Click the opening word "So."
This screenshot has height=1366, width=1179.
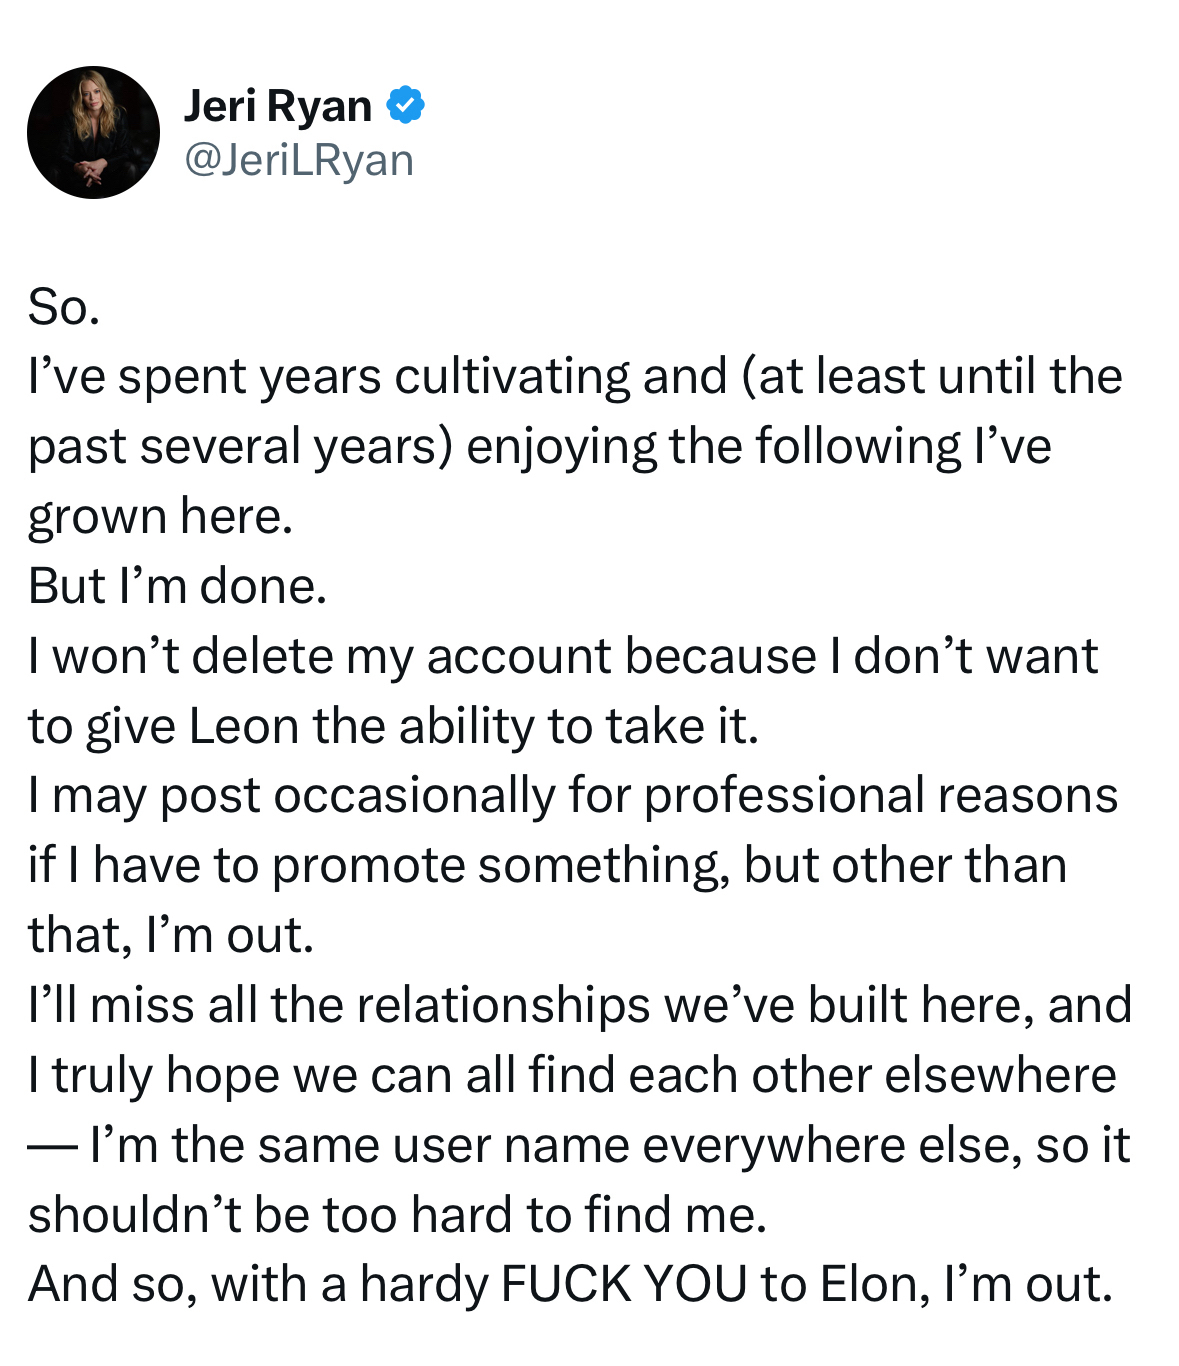click(x=64, y=307)
